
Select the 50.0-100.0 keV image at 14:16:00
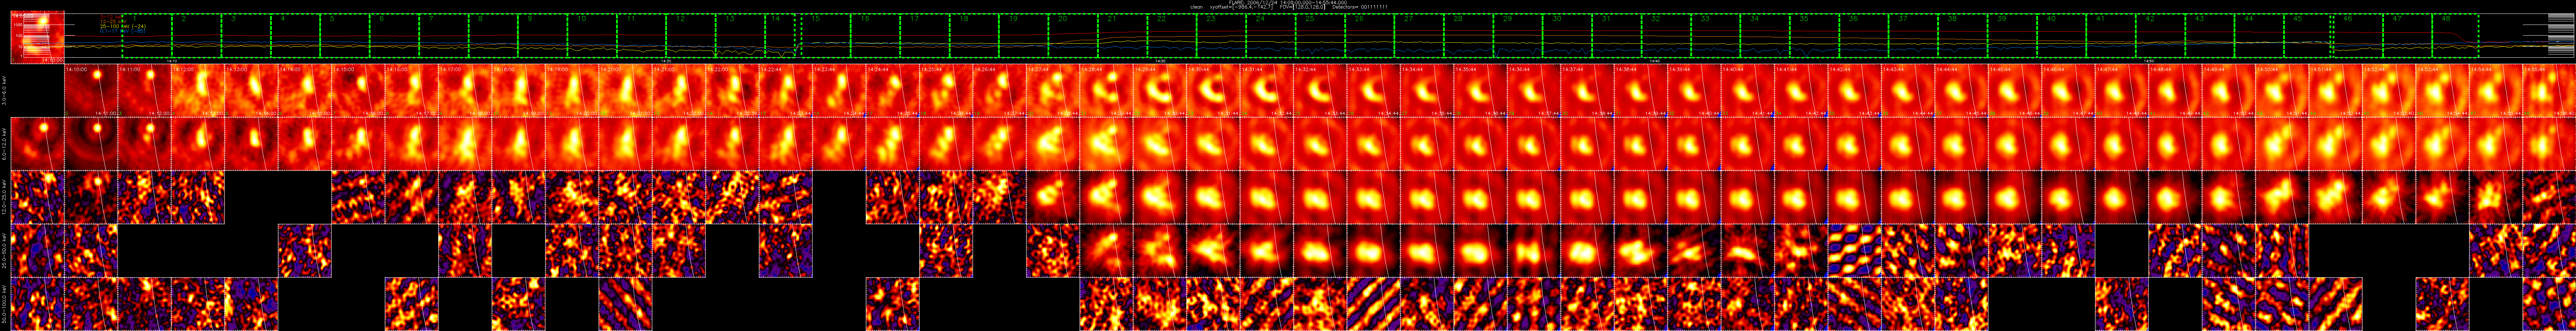point(412,304)
